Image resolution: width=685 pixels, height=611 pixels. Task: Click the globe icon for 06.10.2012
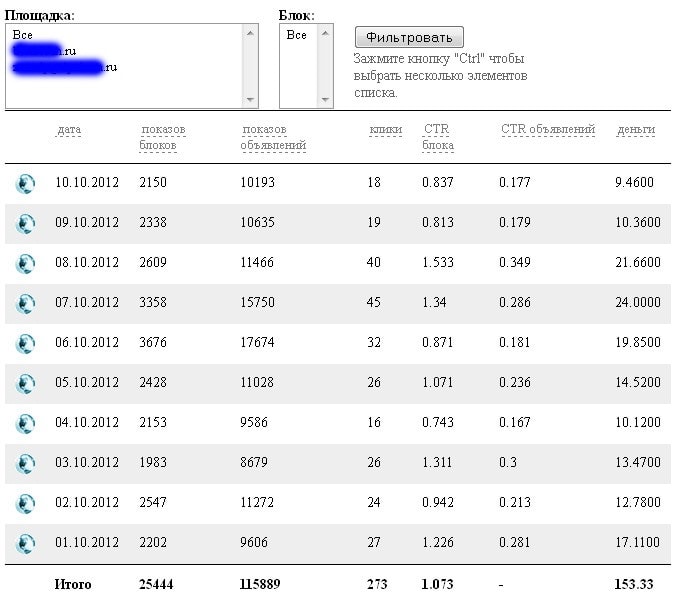25,344
